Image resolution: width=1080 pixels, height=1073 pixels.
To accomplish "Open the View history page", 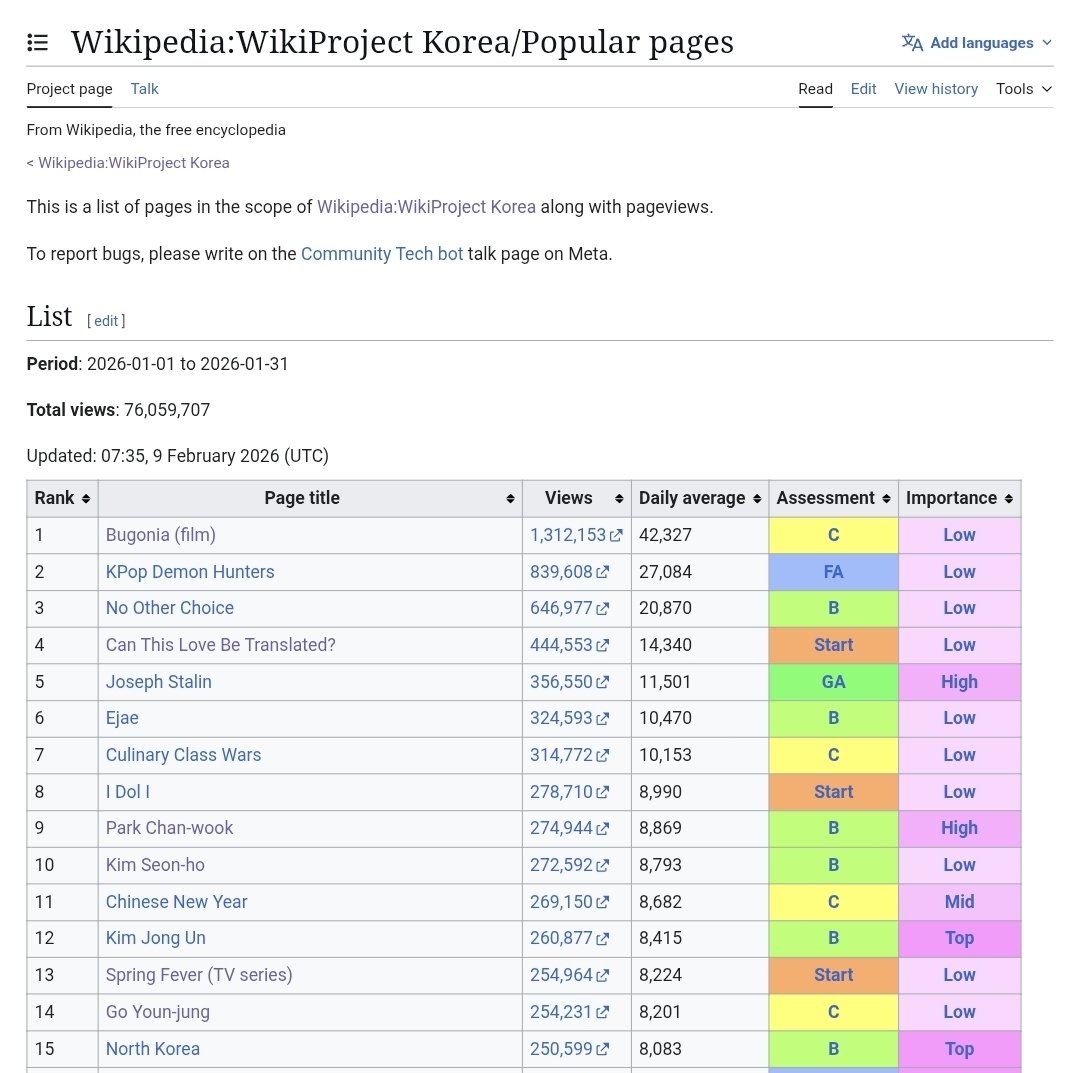I will (936, 89).
